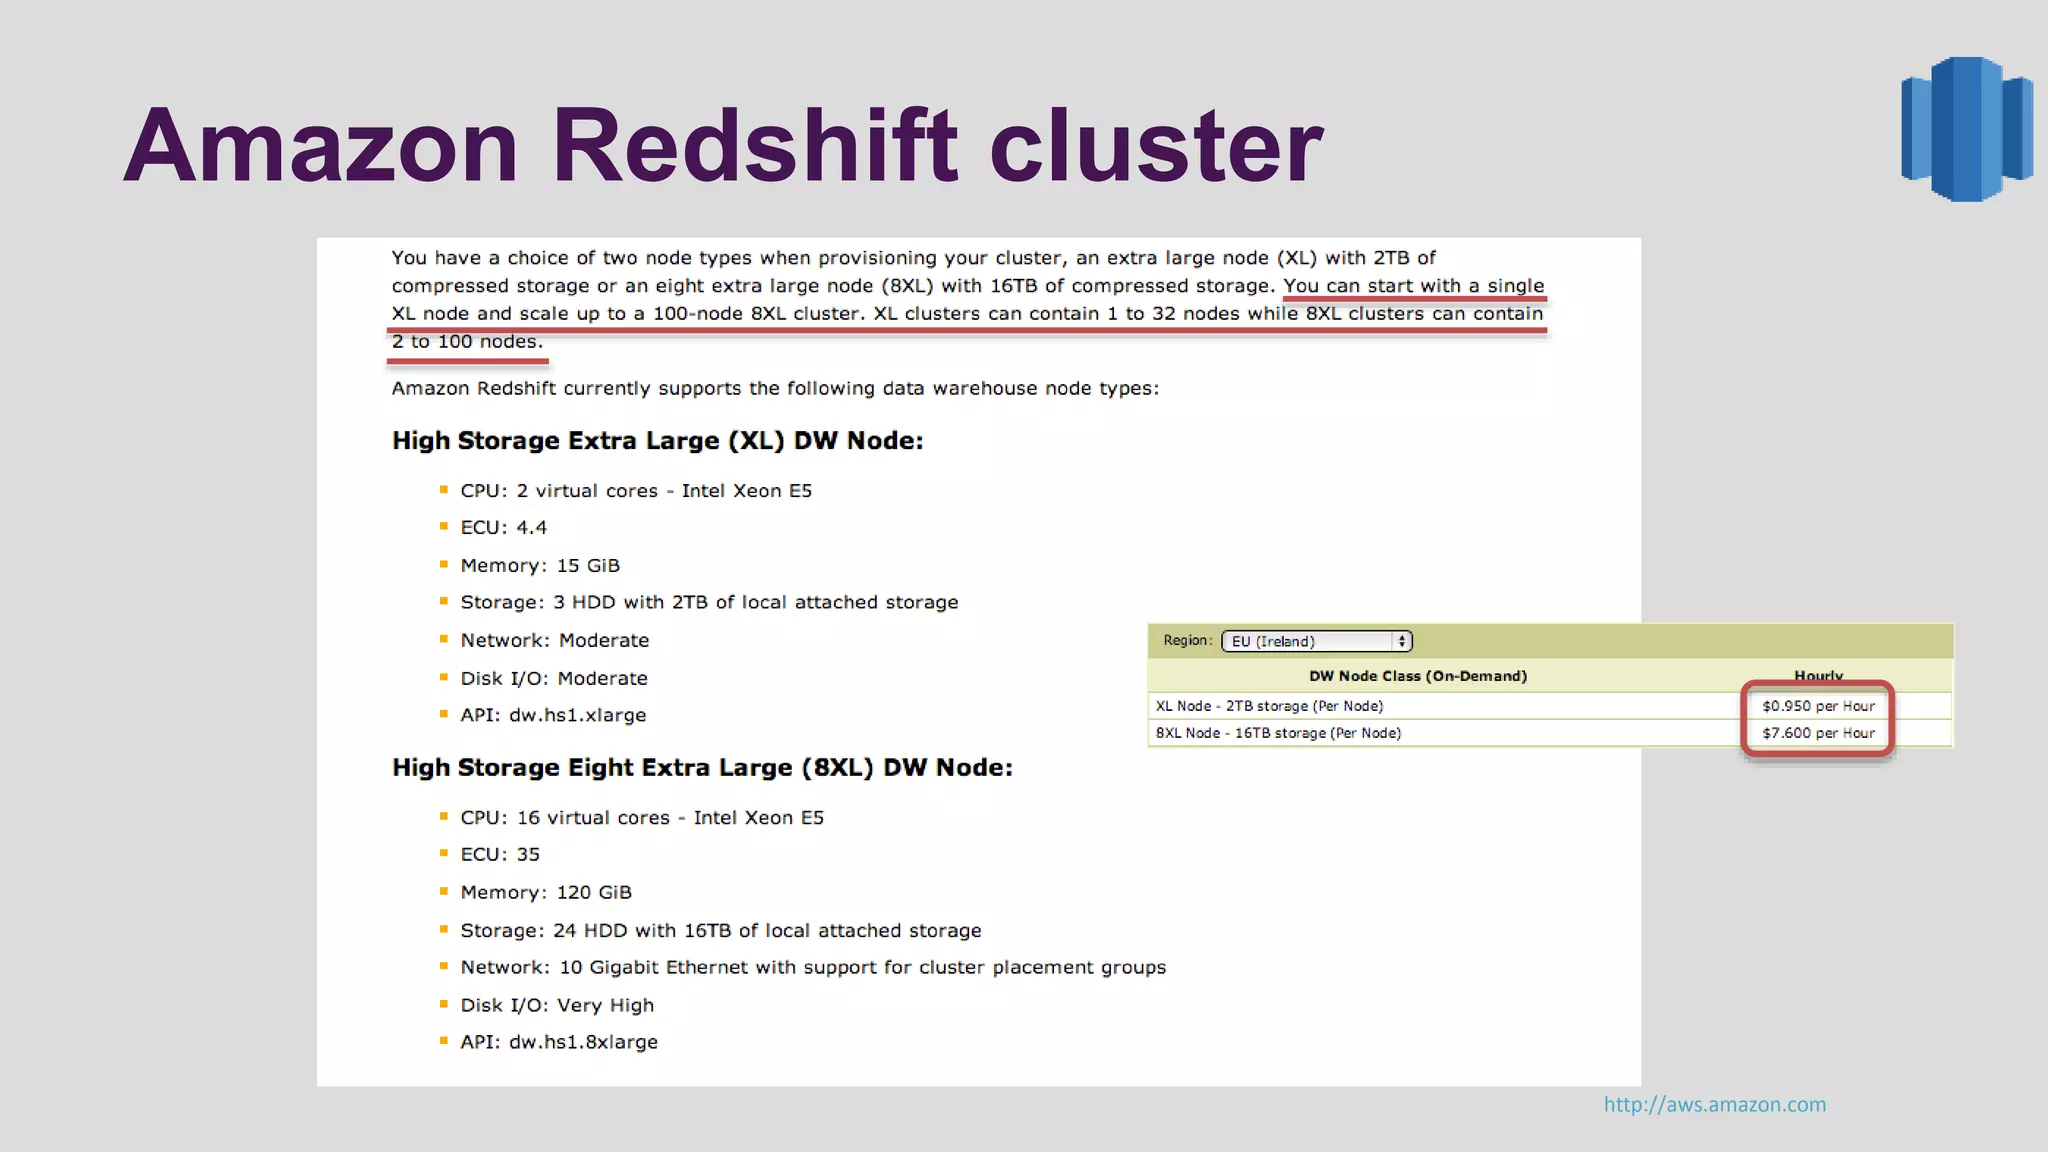Viewport: 2048px width, 1152px height.
Task: Click the '2 to 100 nodes.' underlined text
Action: click(467, 342)
